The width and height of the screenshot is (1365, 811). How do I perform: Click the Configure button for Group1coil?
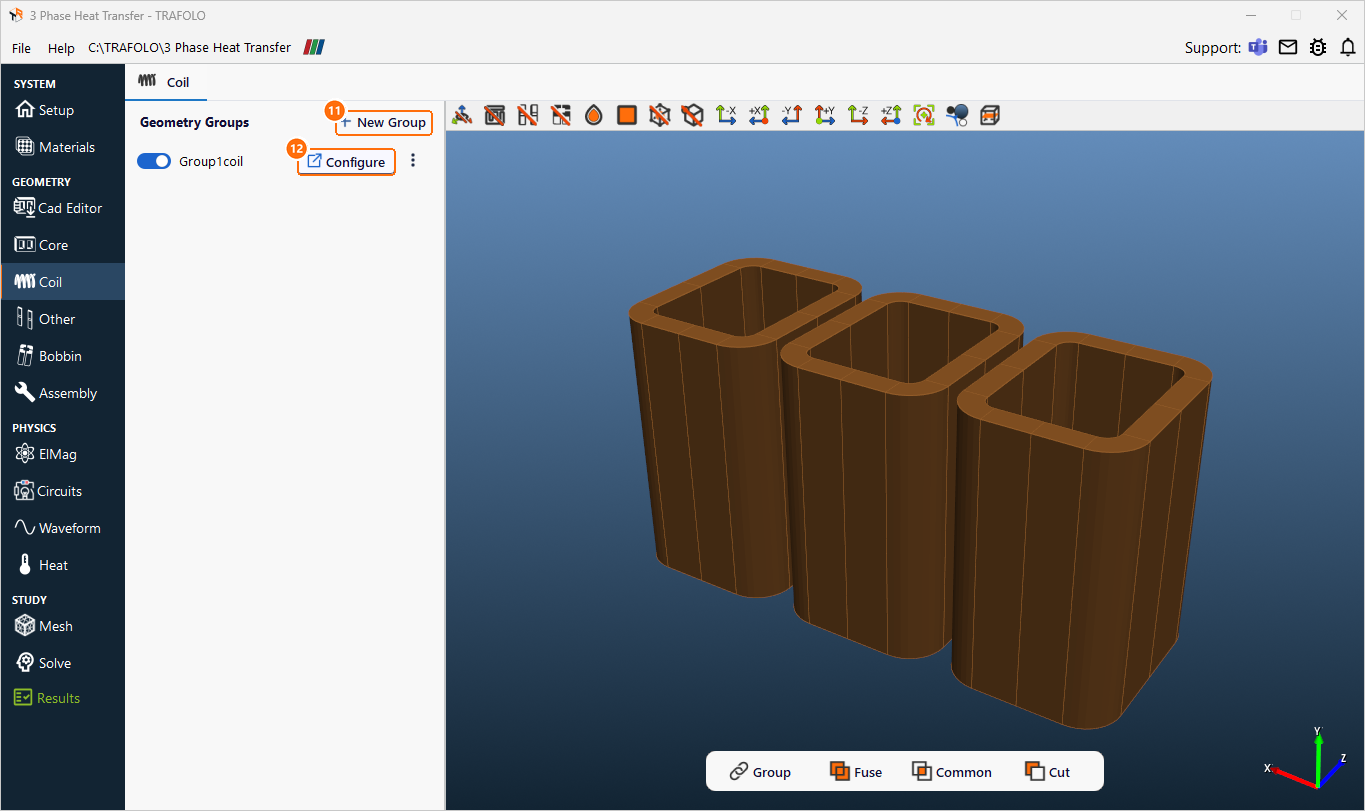pos(346,162)
